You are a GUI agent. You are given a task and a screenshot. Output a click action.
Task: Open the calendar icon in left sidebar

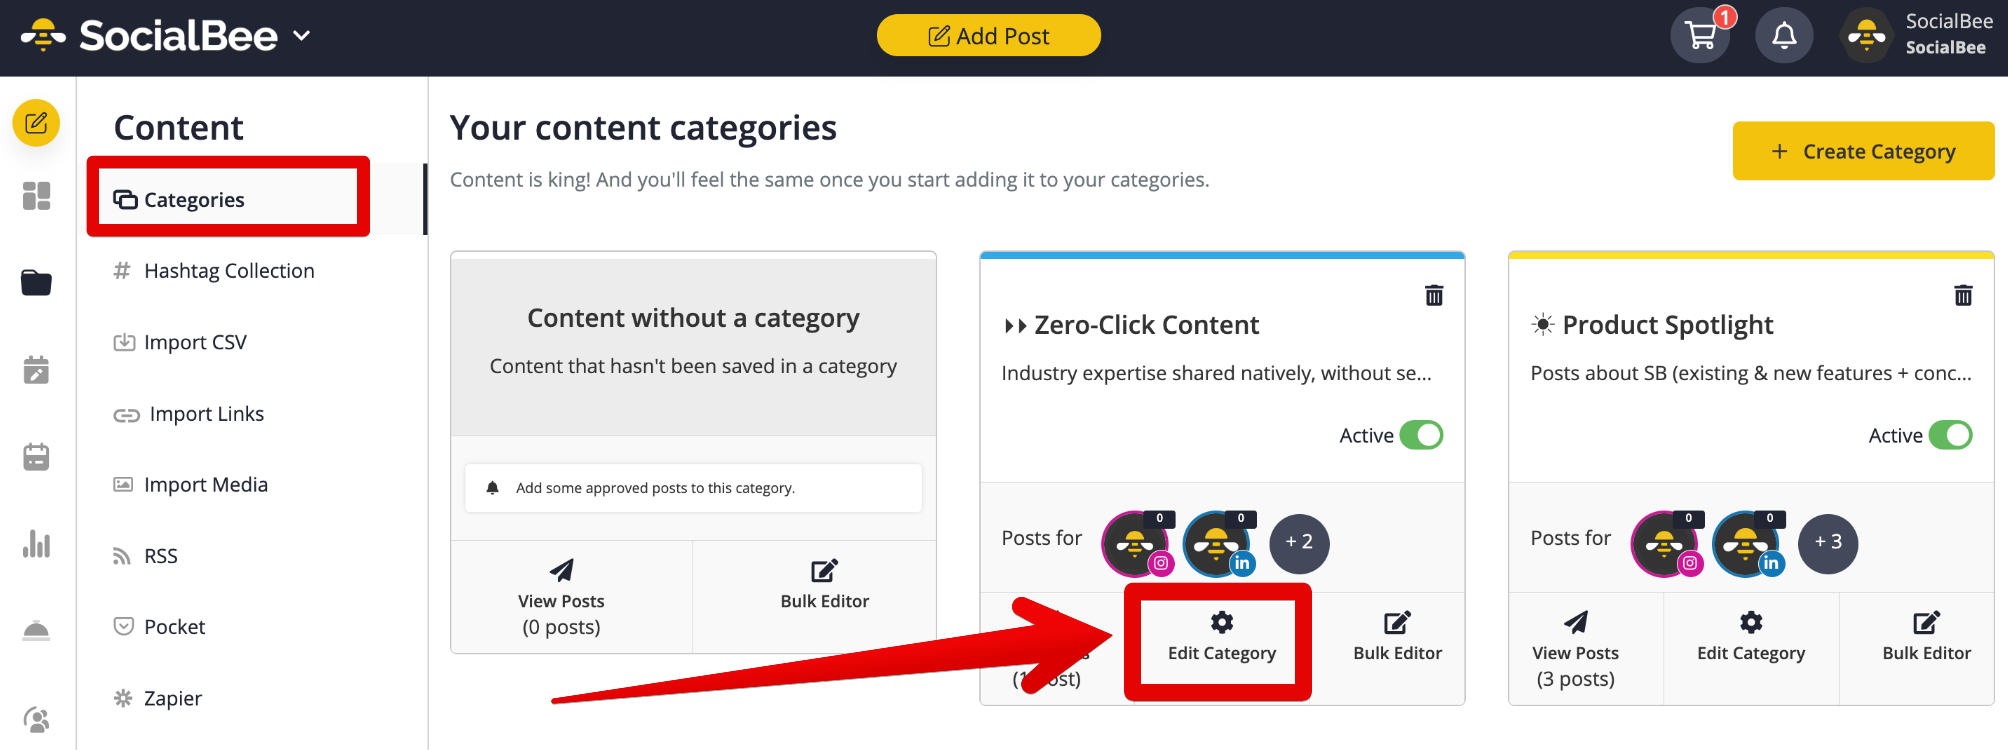[37, 457]
